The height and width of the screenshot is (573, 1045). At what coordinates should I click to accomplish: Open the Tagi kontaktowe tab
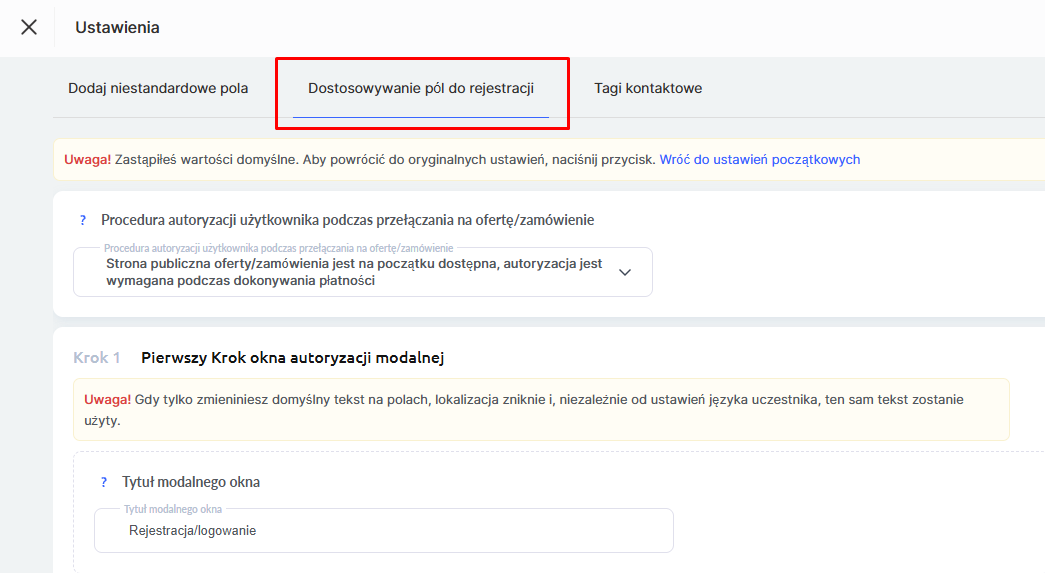648,88
